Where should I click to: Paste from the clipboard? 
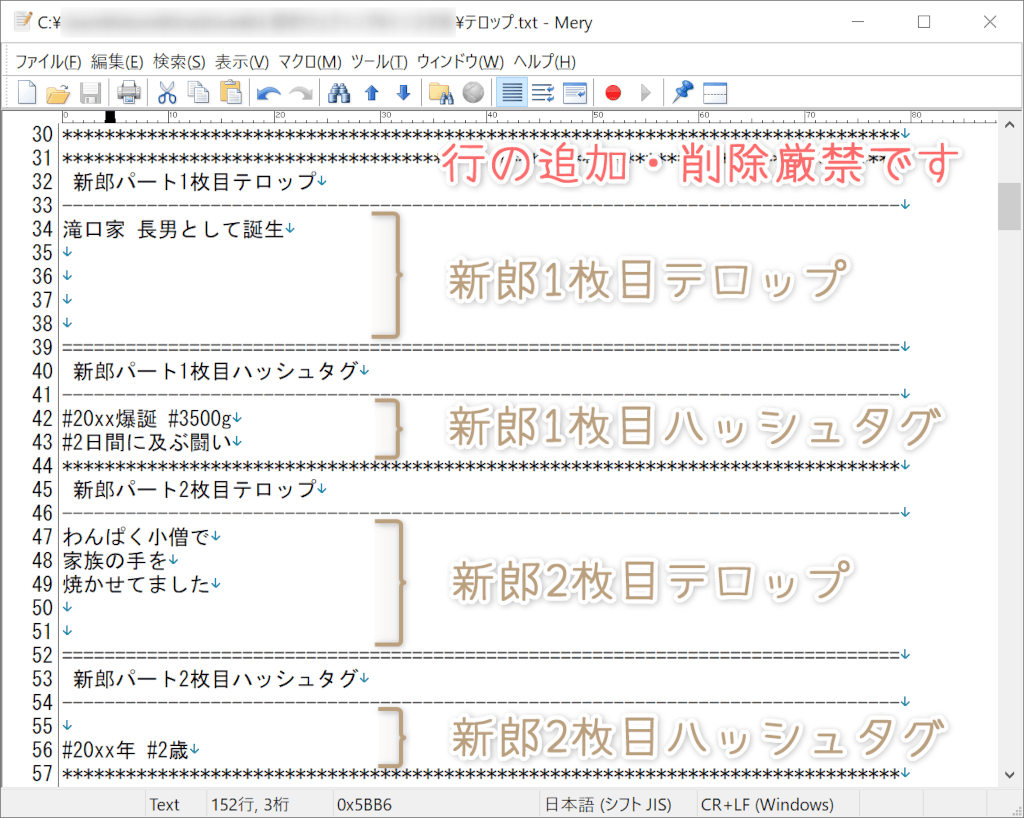click(x=230, y=92)
